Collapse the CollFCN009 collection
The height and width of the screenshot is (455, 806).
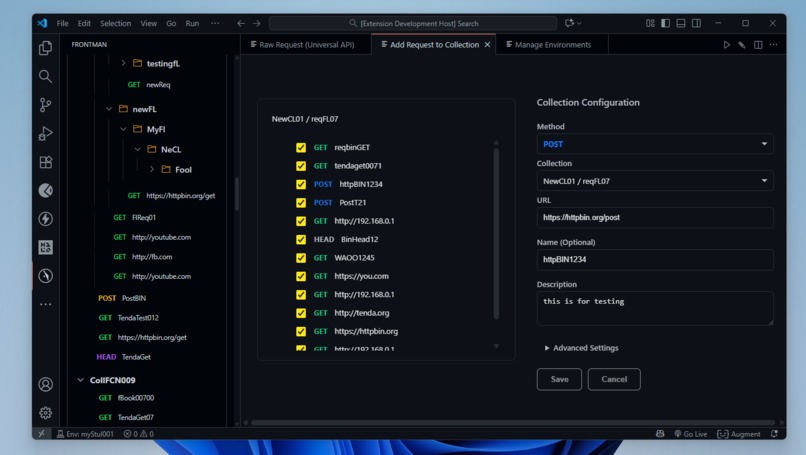(80, 380)
